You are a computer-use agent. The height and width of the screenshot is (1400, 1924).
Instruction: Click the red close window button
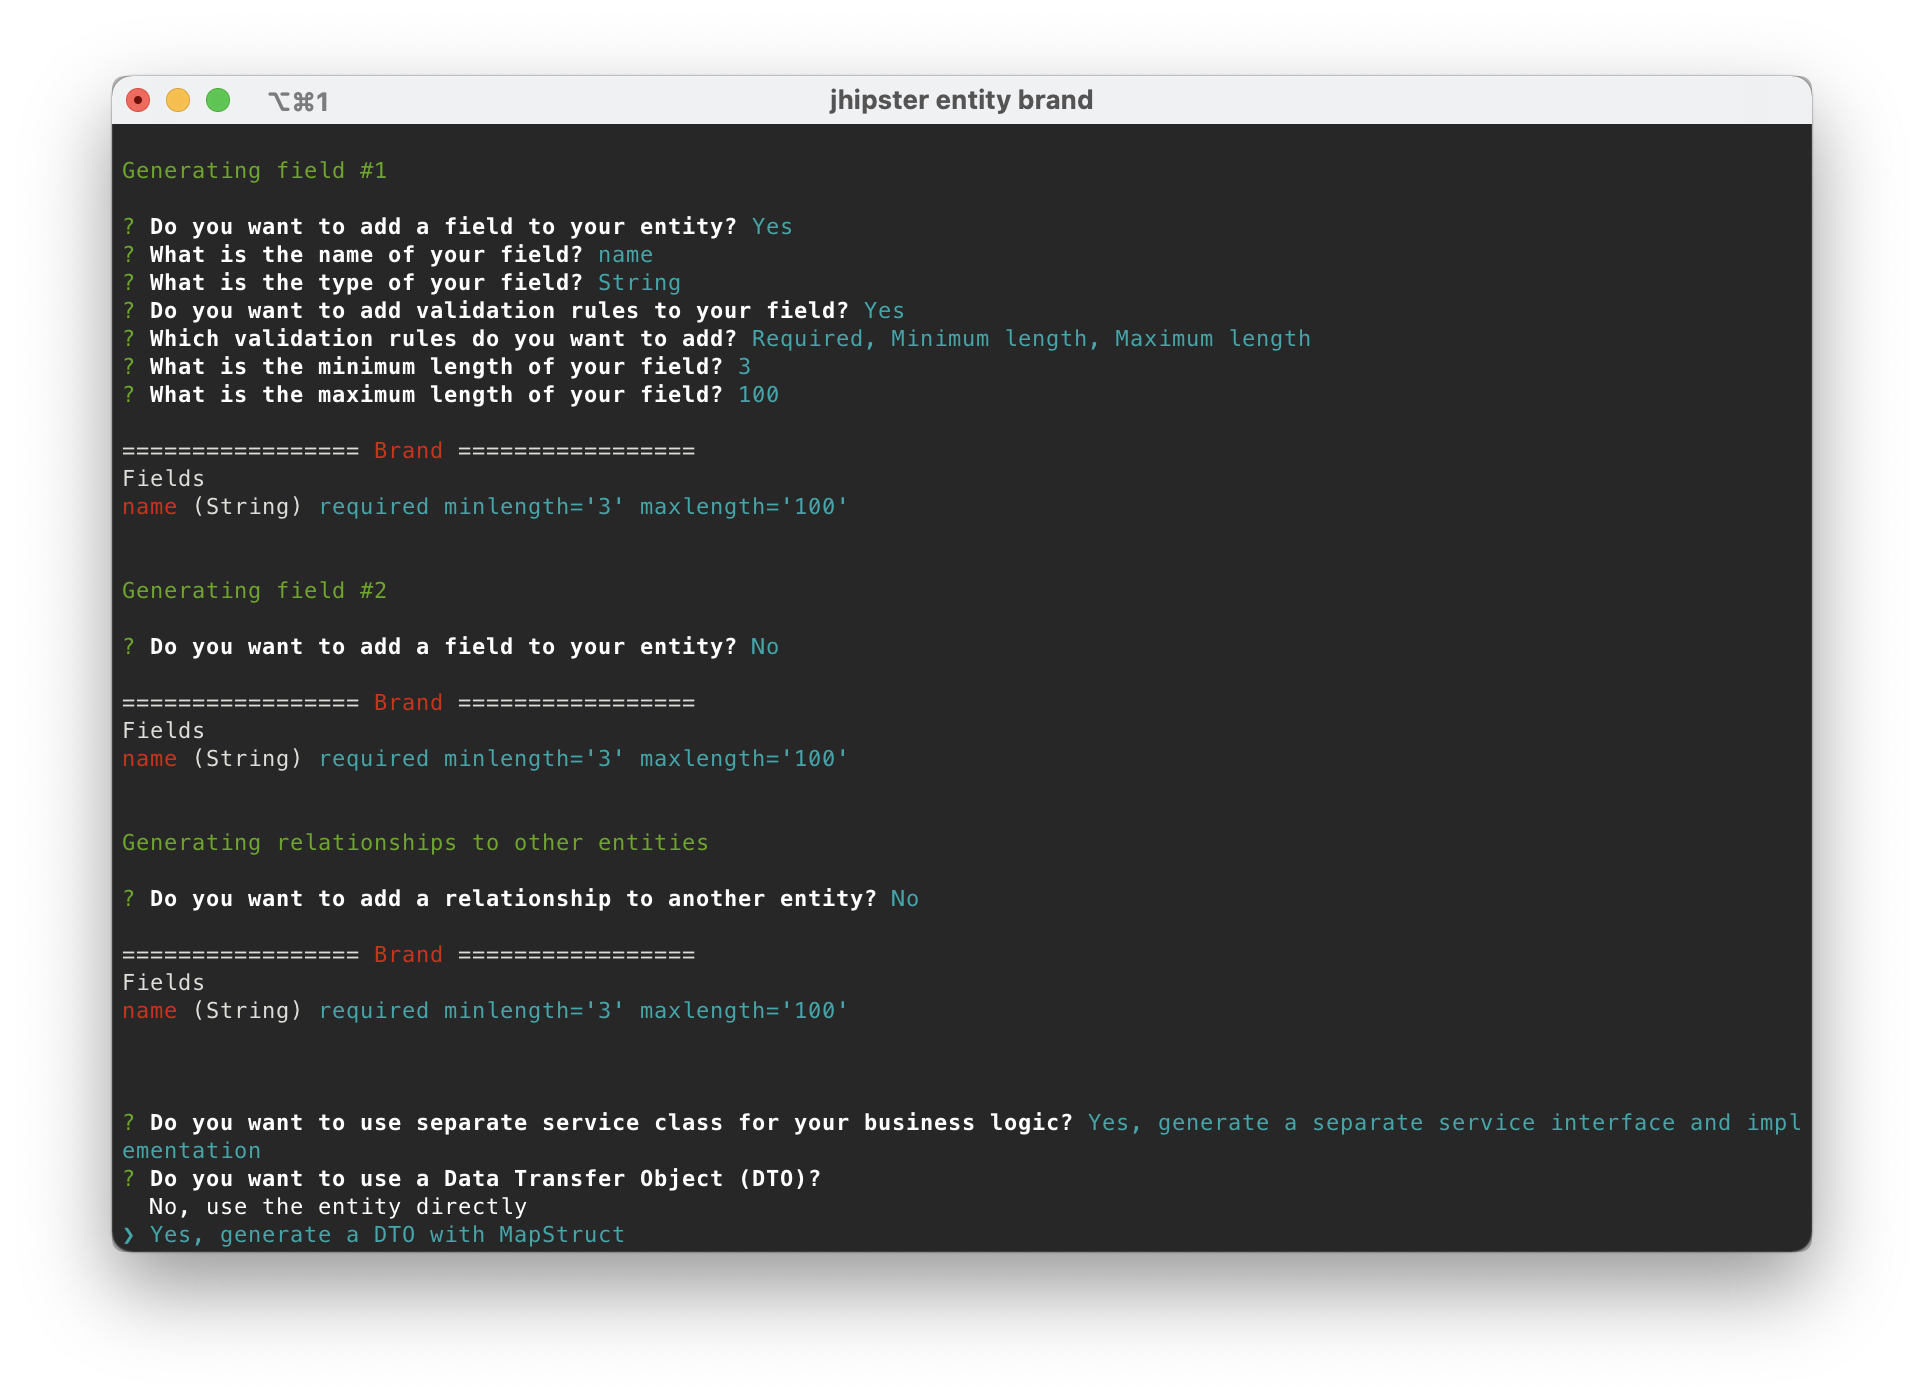click(138, 100)
